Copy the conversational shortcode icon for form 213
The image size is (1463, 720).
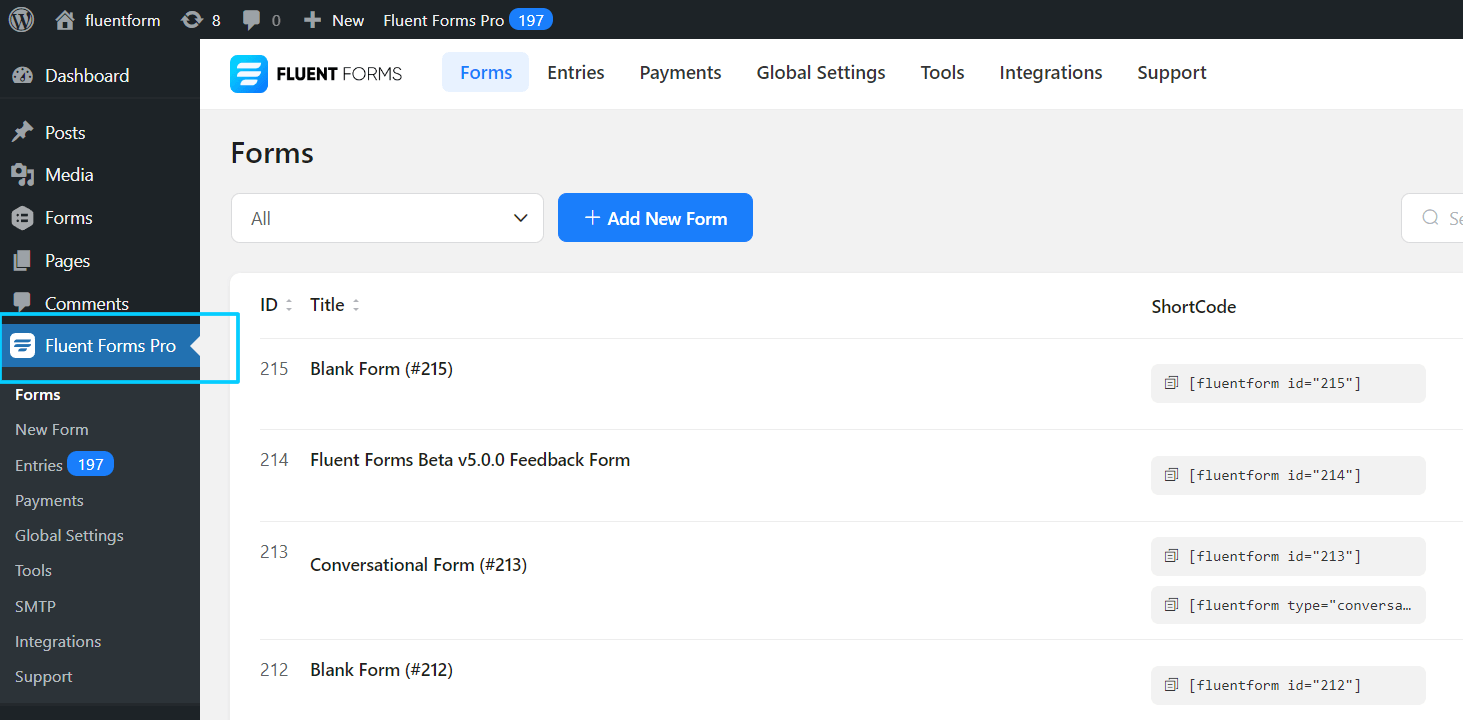coord(1171,605)
